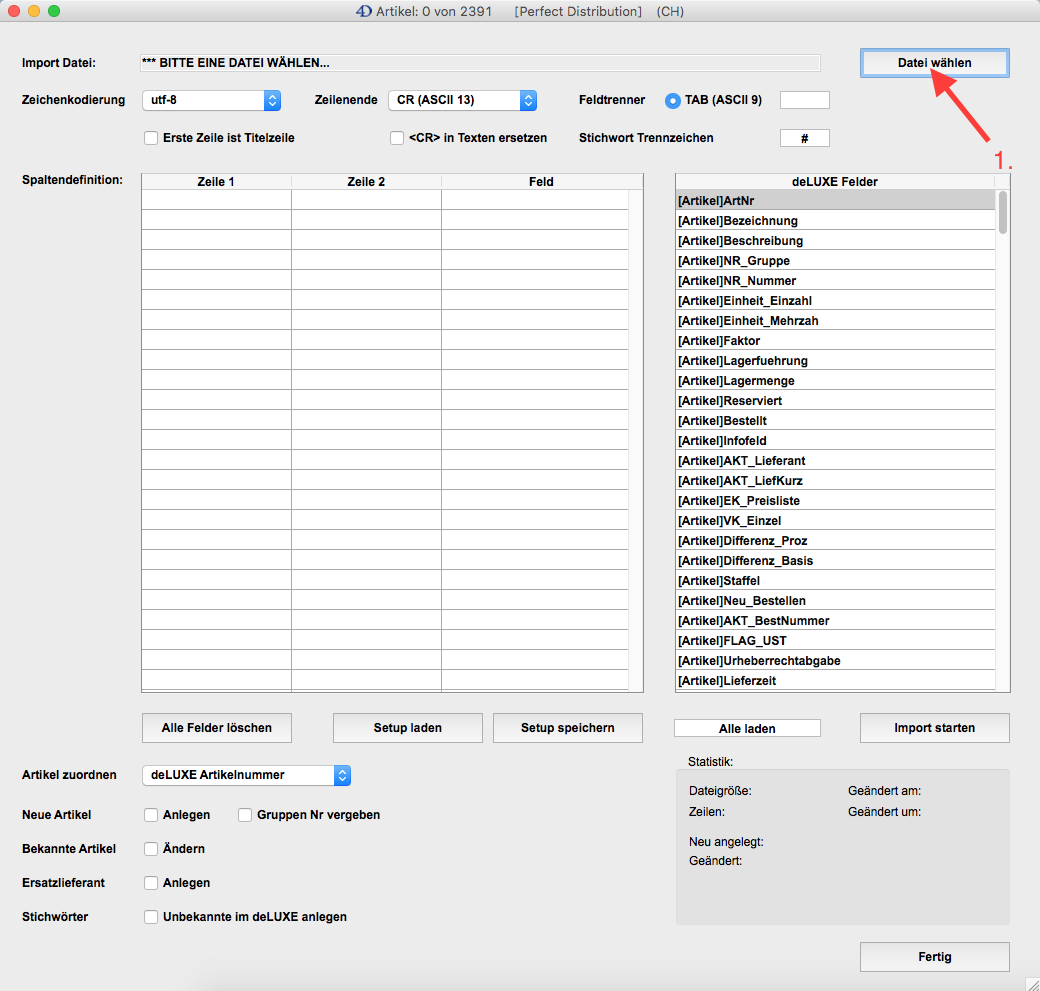This screenshot has height=991, width=1040.
Task: Toggle <CR> in Texten ersetzen checkbox
Action: [397, 138]
